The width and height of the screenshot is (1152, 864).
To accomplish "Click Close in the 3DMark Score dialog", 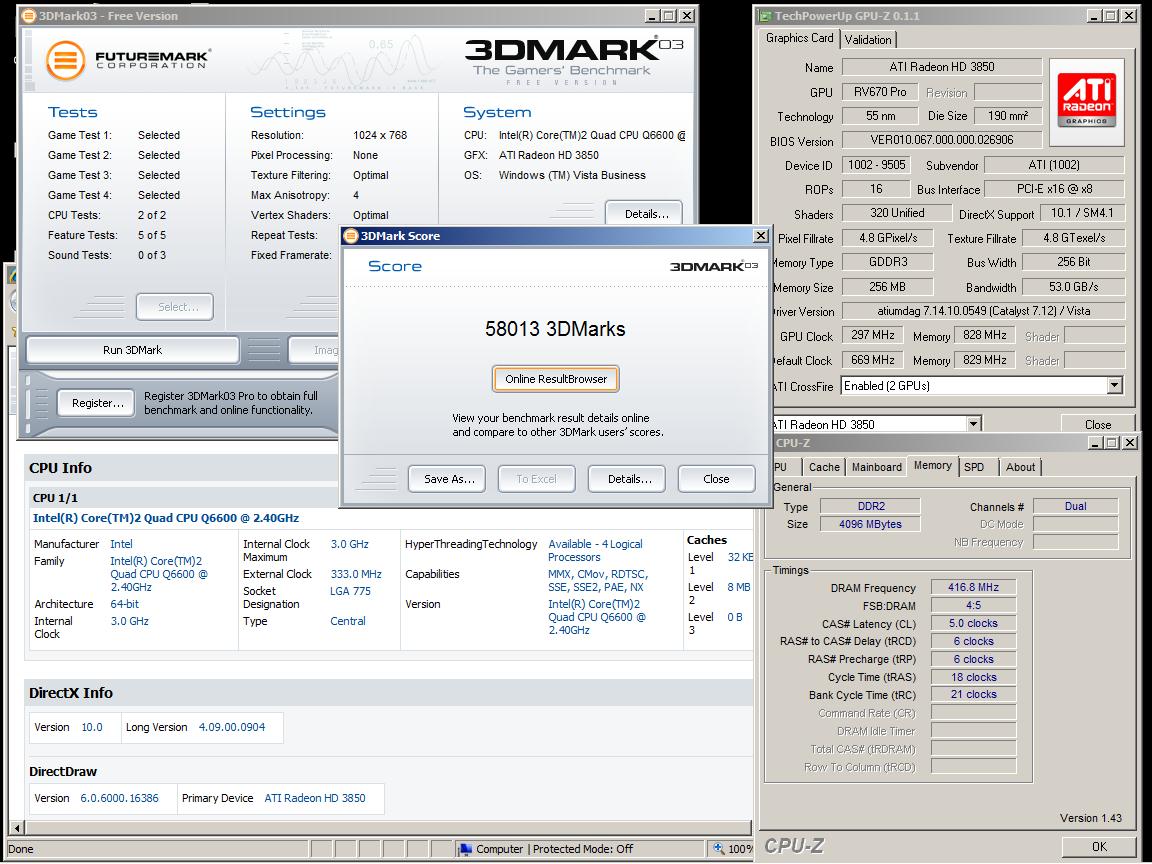I will [x=716, y=479].
